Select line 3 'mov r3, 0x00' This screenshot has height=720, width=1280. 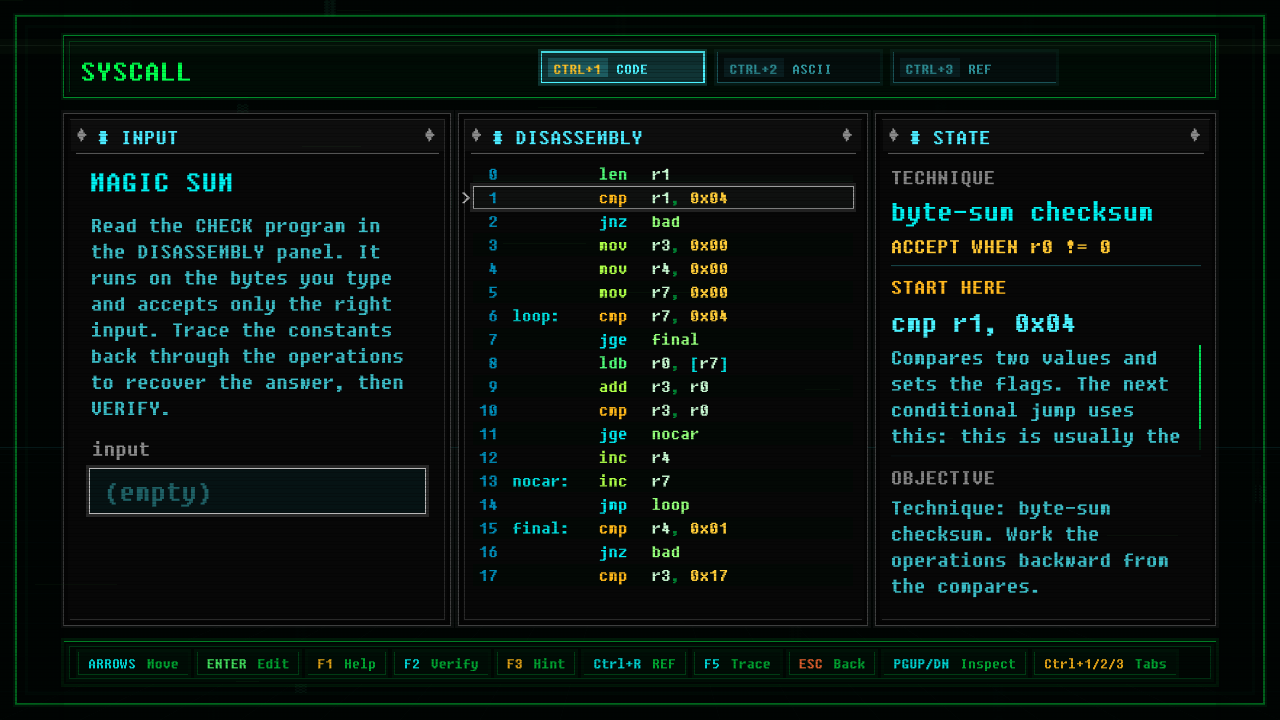tap(663, 245)
